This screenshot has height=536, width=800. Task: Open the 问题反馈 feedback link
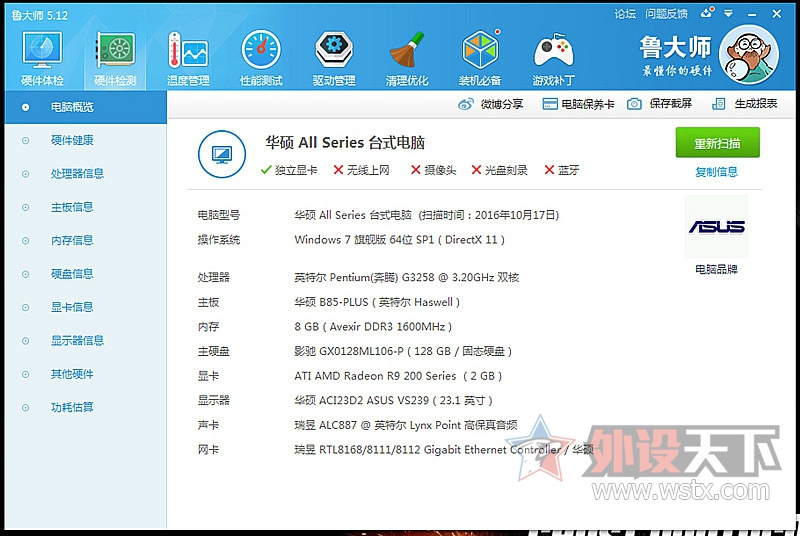(666, 14)
